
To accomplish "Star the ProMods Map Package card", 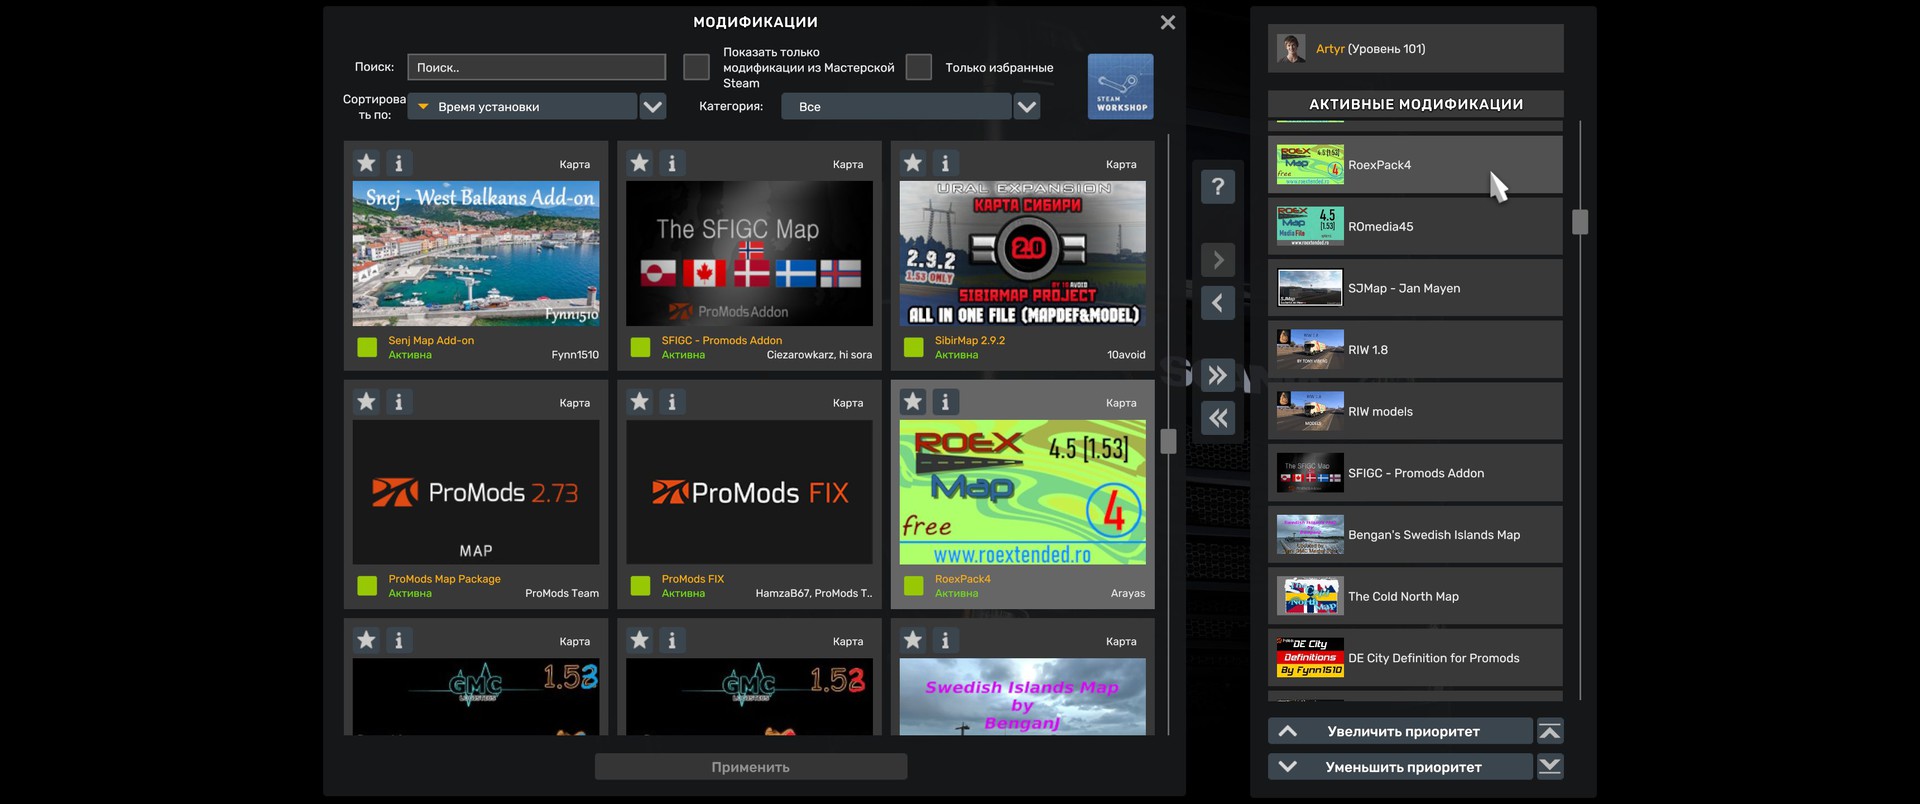I will (x=367, y=402).
